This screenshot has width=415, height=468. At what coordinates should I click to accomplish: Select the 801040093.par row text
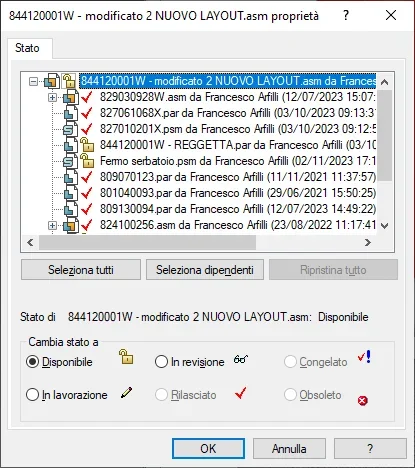pos(237,193)
